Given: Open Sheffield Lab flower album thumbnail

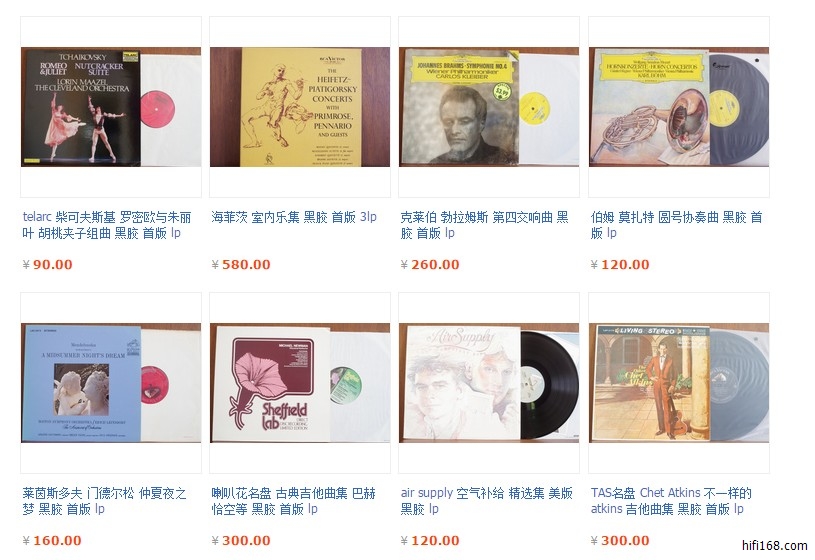Looking at the screenshot, I should (300, 383).
